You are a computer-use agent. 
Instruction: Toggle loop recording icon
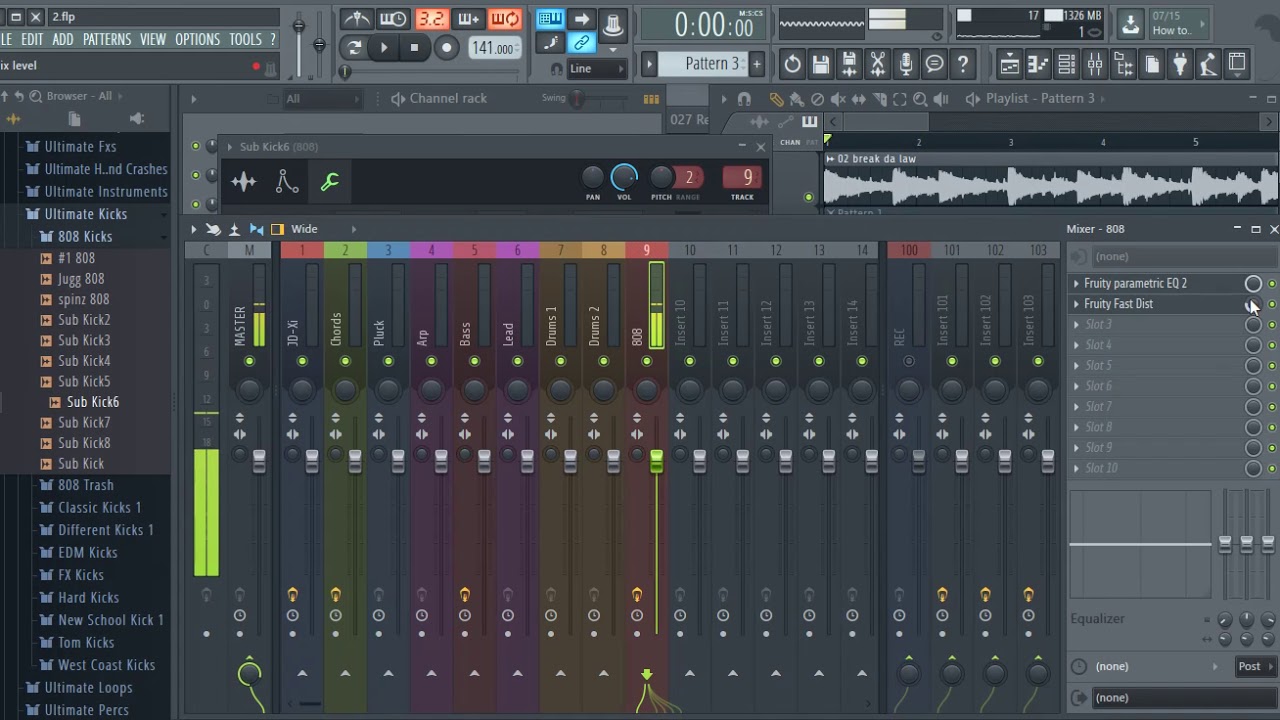pyautogui.click(x=505, y=20)
